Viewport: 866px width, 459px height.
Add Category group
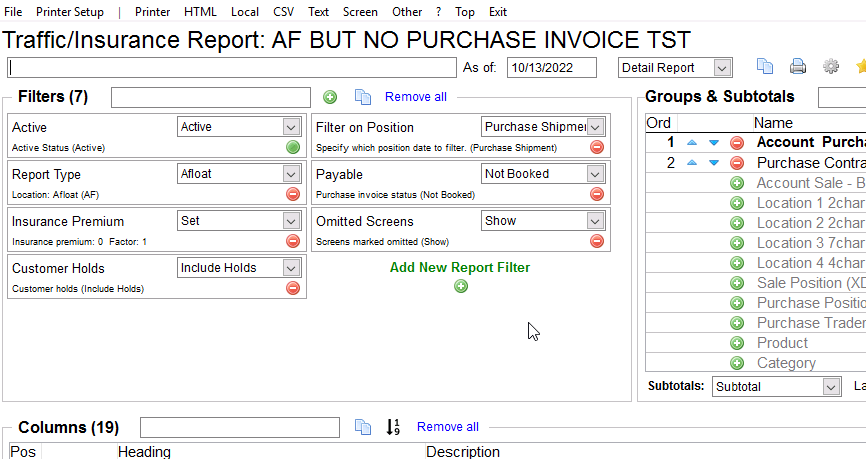737,363
